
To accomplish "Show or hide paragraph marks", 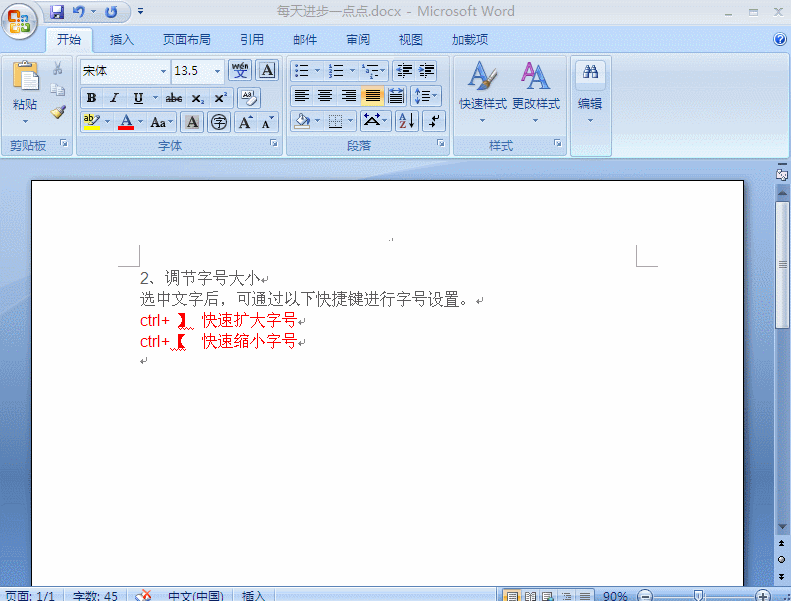I will (434, 122).
